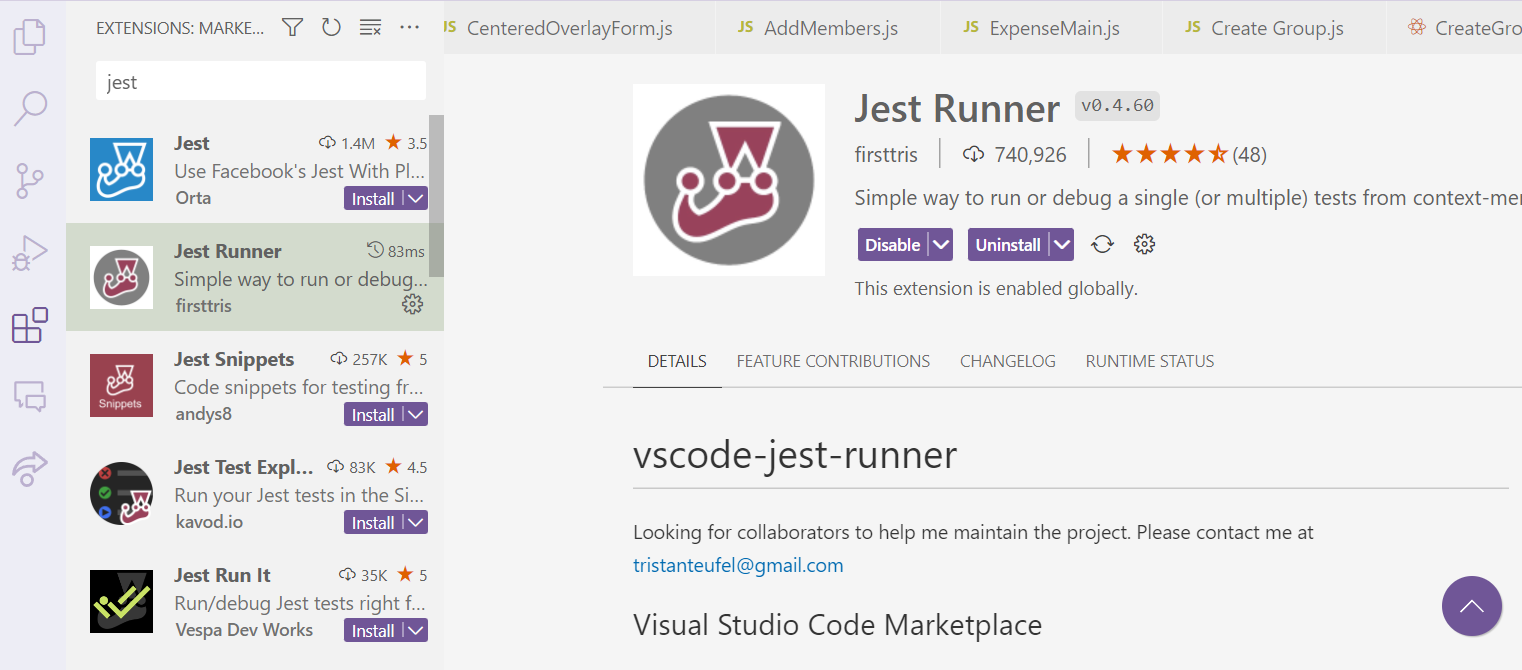This screenshot has height=670, width=1522.
Task: Install Jest Run It extension
Action: pos(373,630)
